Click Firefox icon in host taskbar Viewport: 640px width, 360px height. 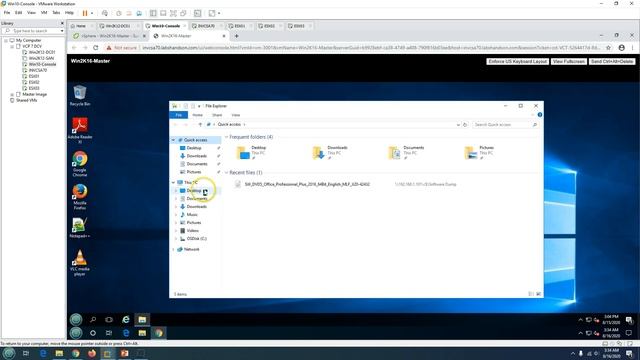coord(92,353)
